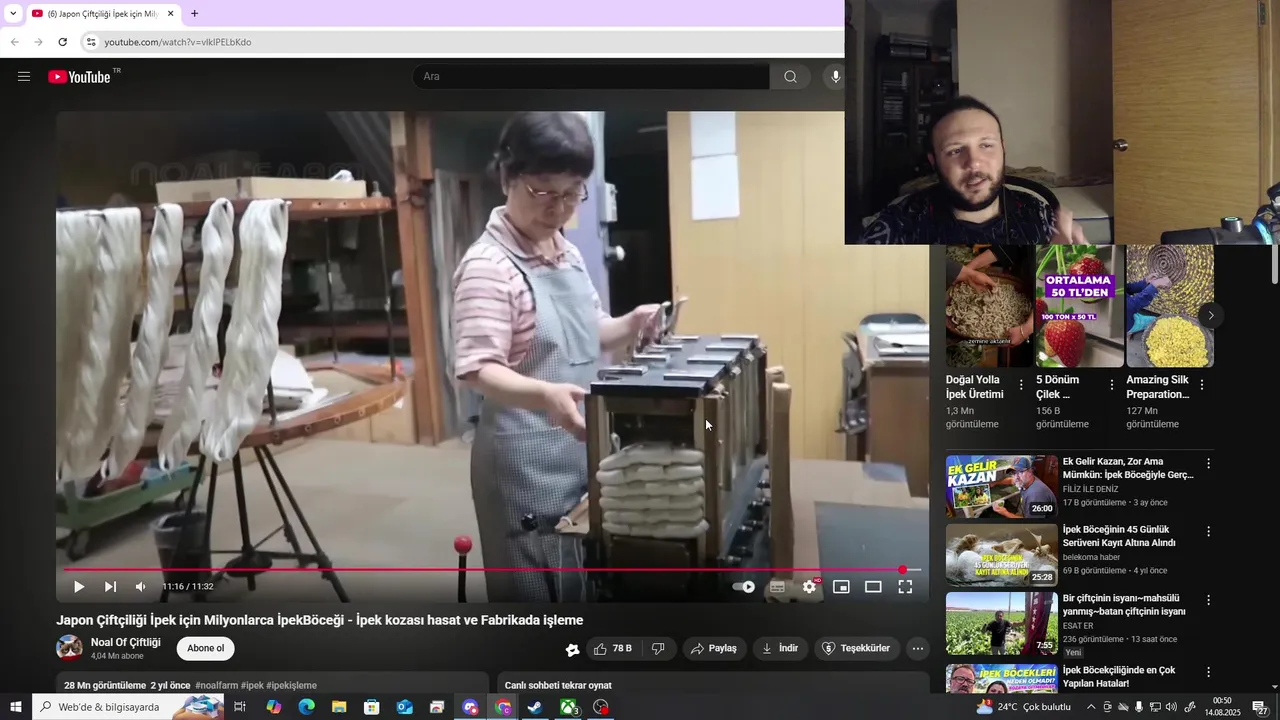Click the YouTube search input field
The height and width of the screenshot is (720, 1280).
[x=590, y=76]
